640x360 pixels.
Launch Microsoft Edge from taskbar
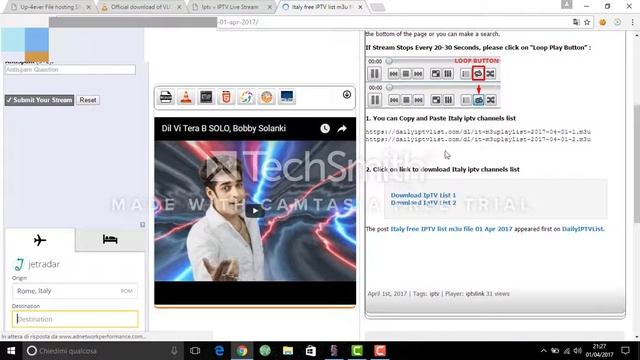click(x=219, y=351)
